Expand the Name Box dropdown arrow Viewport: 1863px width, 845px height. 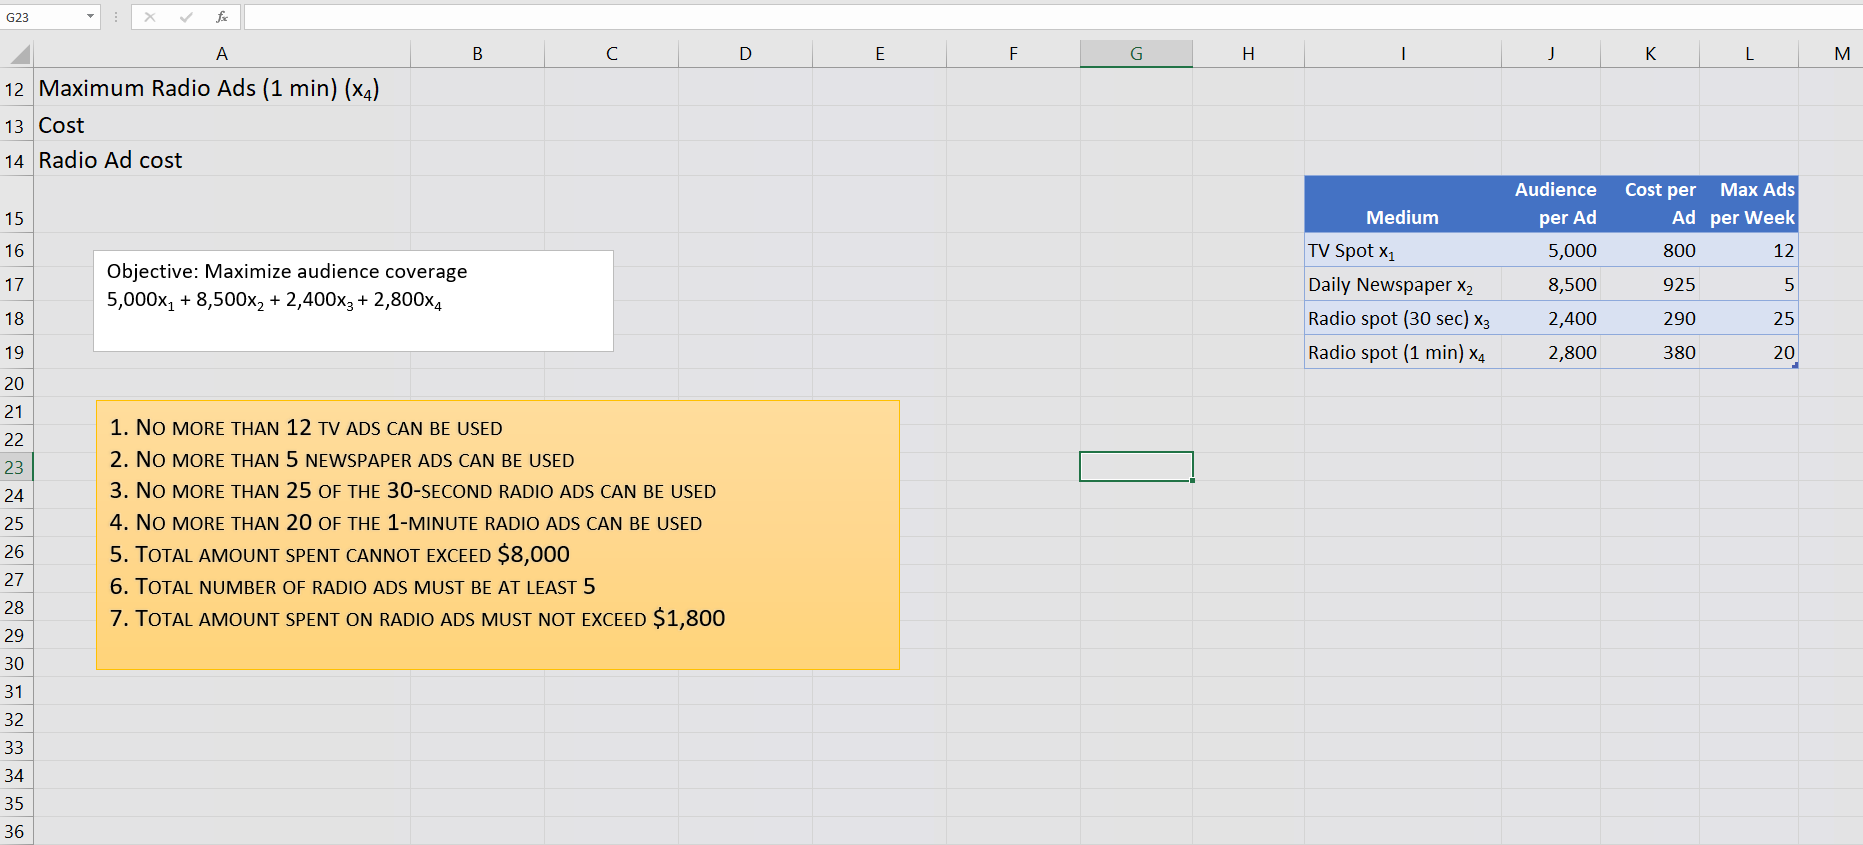pyautogui.click(x=90, y=17)
